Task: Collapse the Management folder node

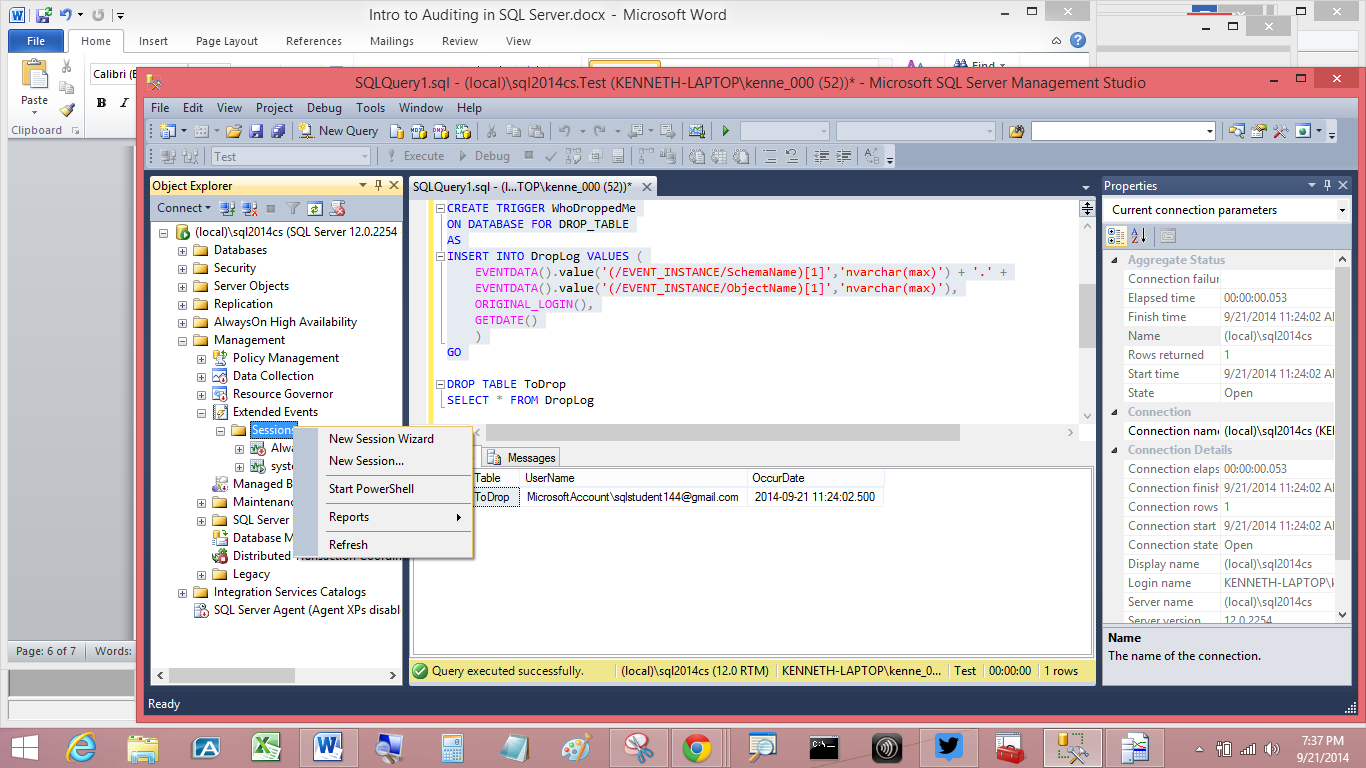Action: pos(182,339)
